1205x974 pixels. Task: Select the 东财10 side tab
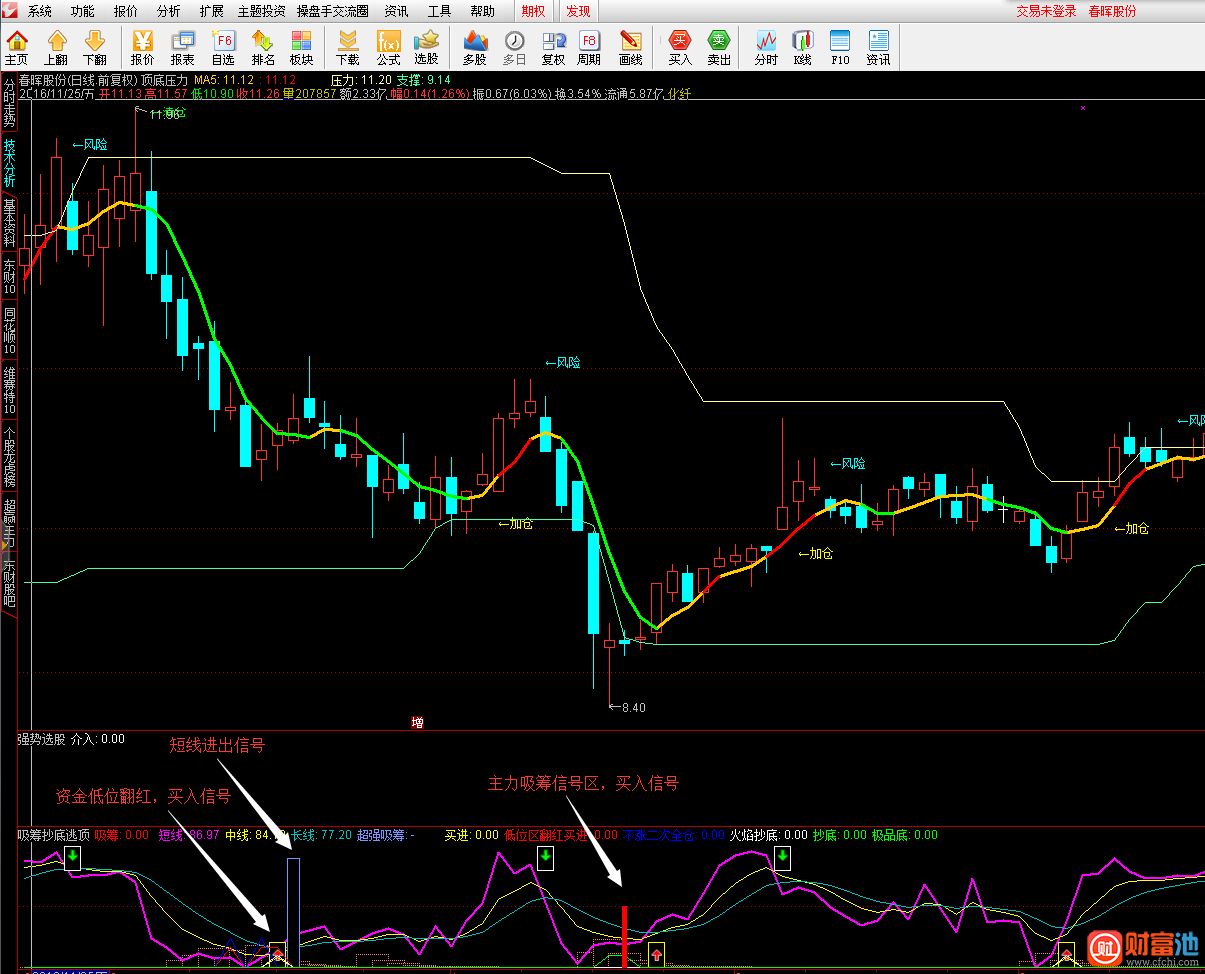point(9,277)
